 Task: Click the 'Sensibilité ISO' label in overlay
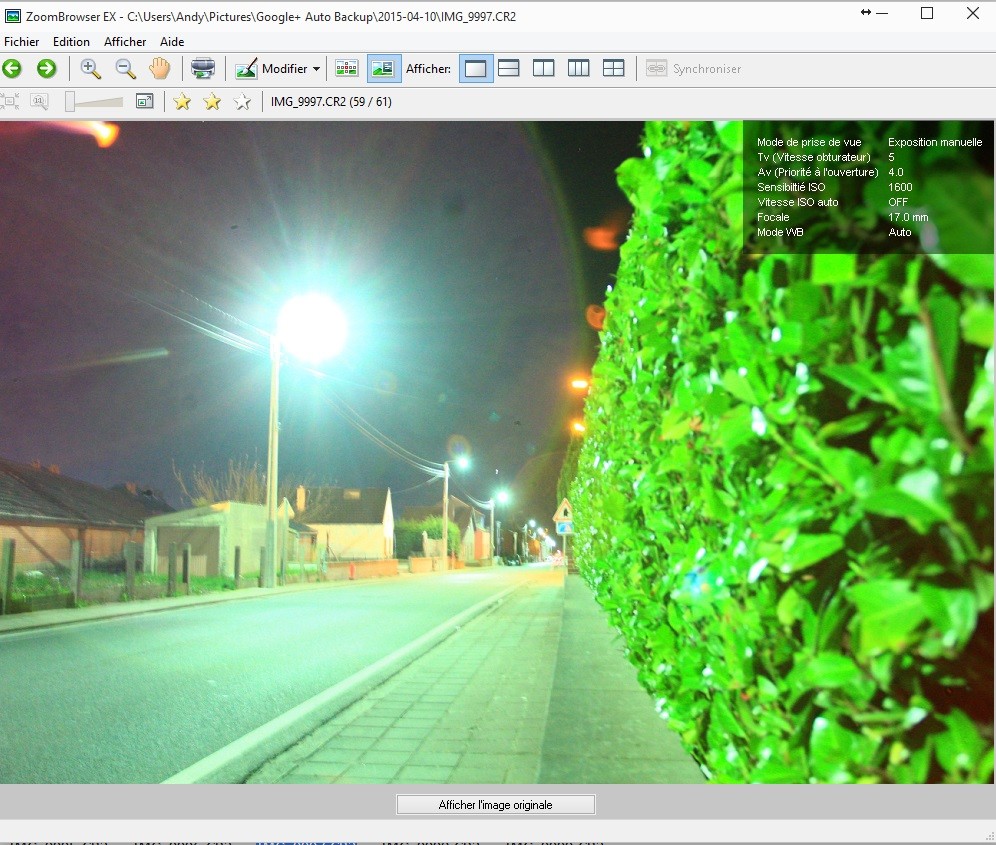tap(791, 187)
